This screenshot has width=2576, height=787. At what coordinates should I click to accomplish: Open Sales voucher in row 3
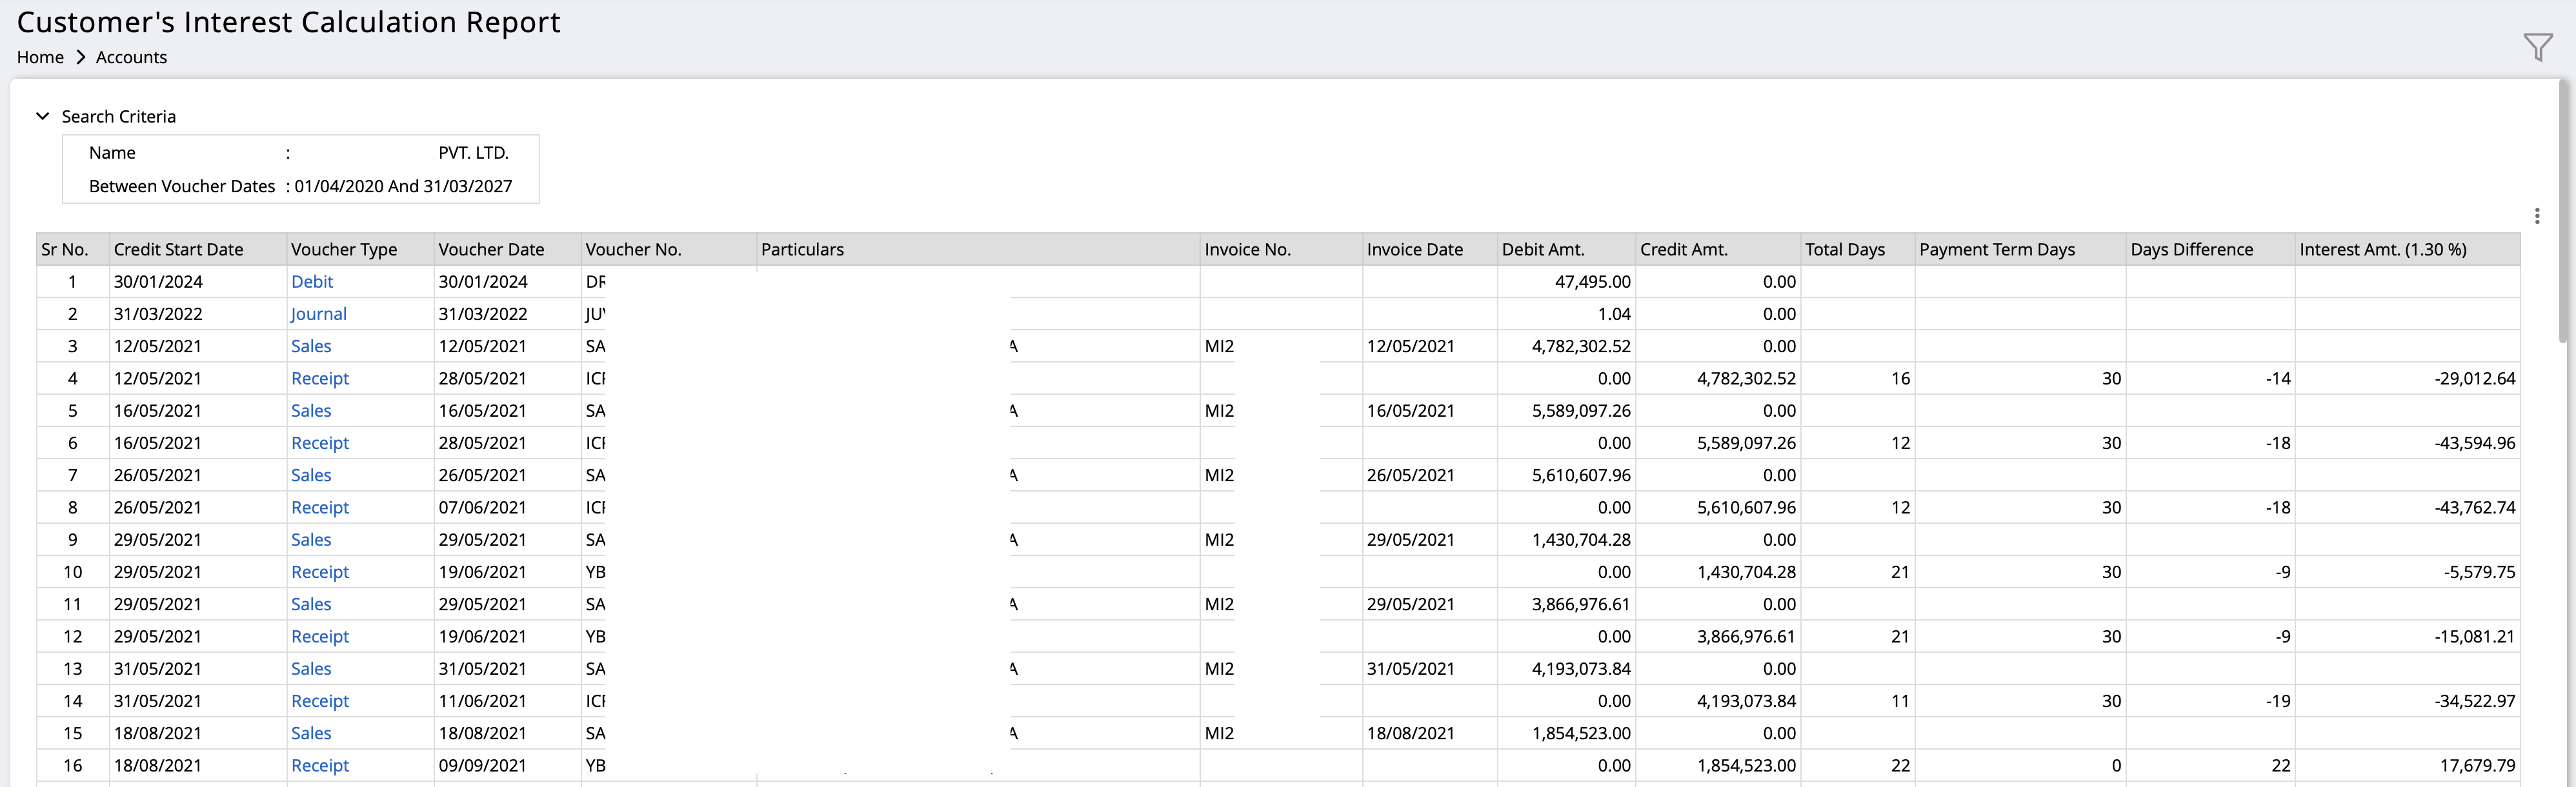(311, 346)
